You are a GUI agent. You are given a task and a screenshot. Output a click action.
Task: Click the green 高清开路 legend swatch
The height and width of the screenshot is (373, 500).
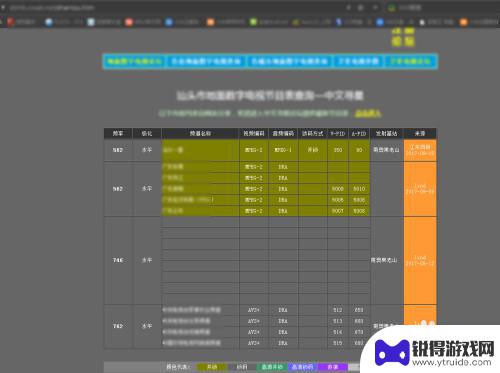272,367
